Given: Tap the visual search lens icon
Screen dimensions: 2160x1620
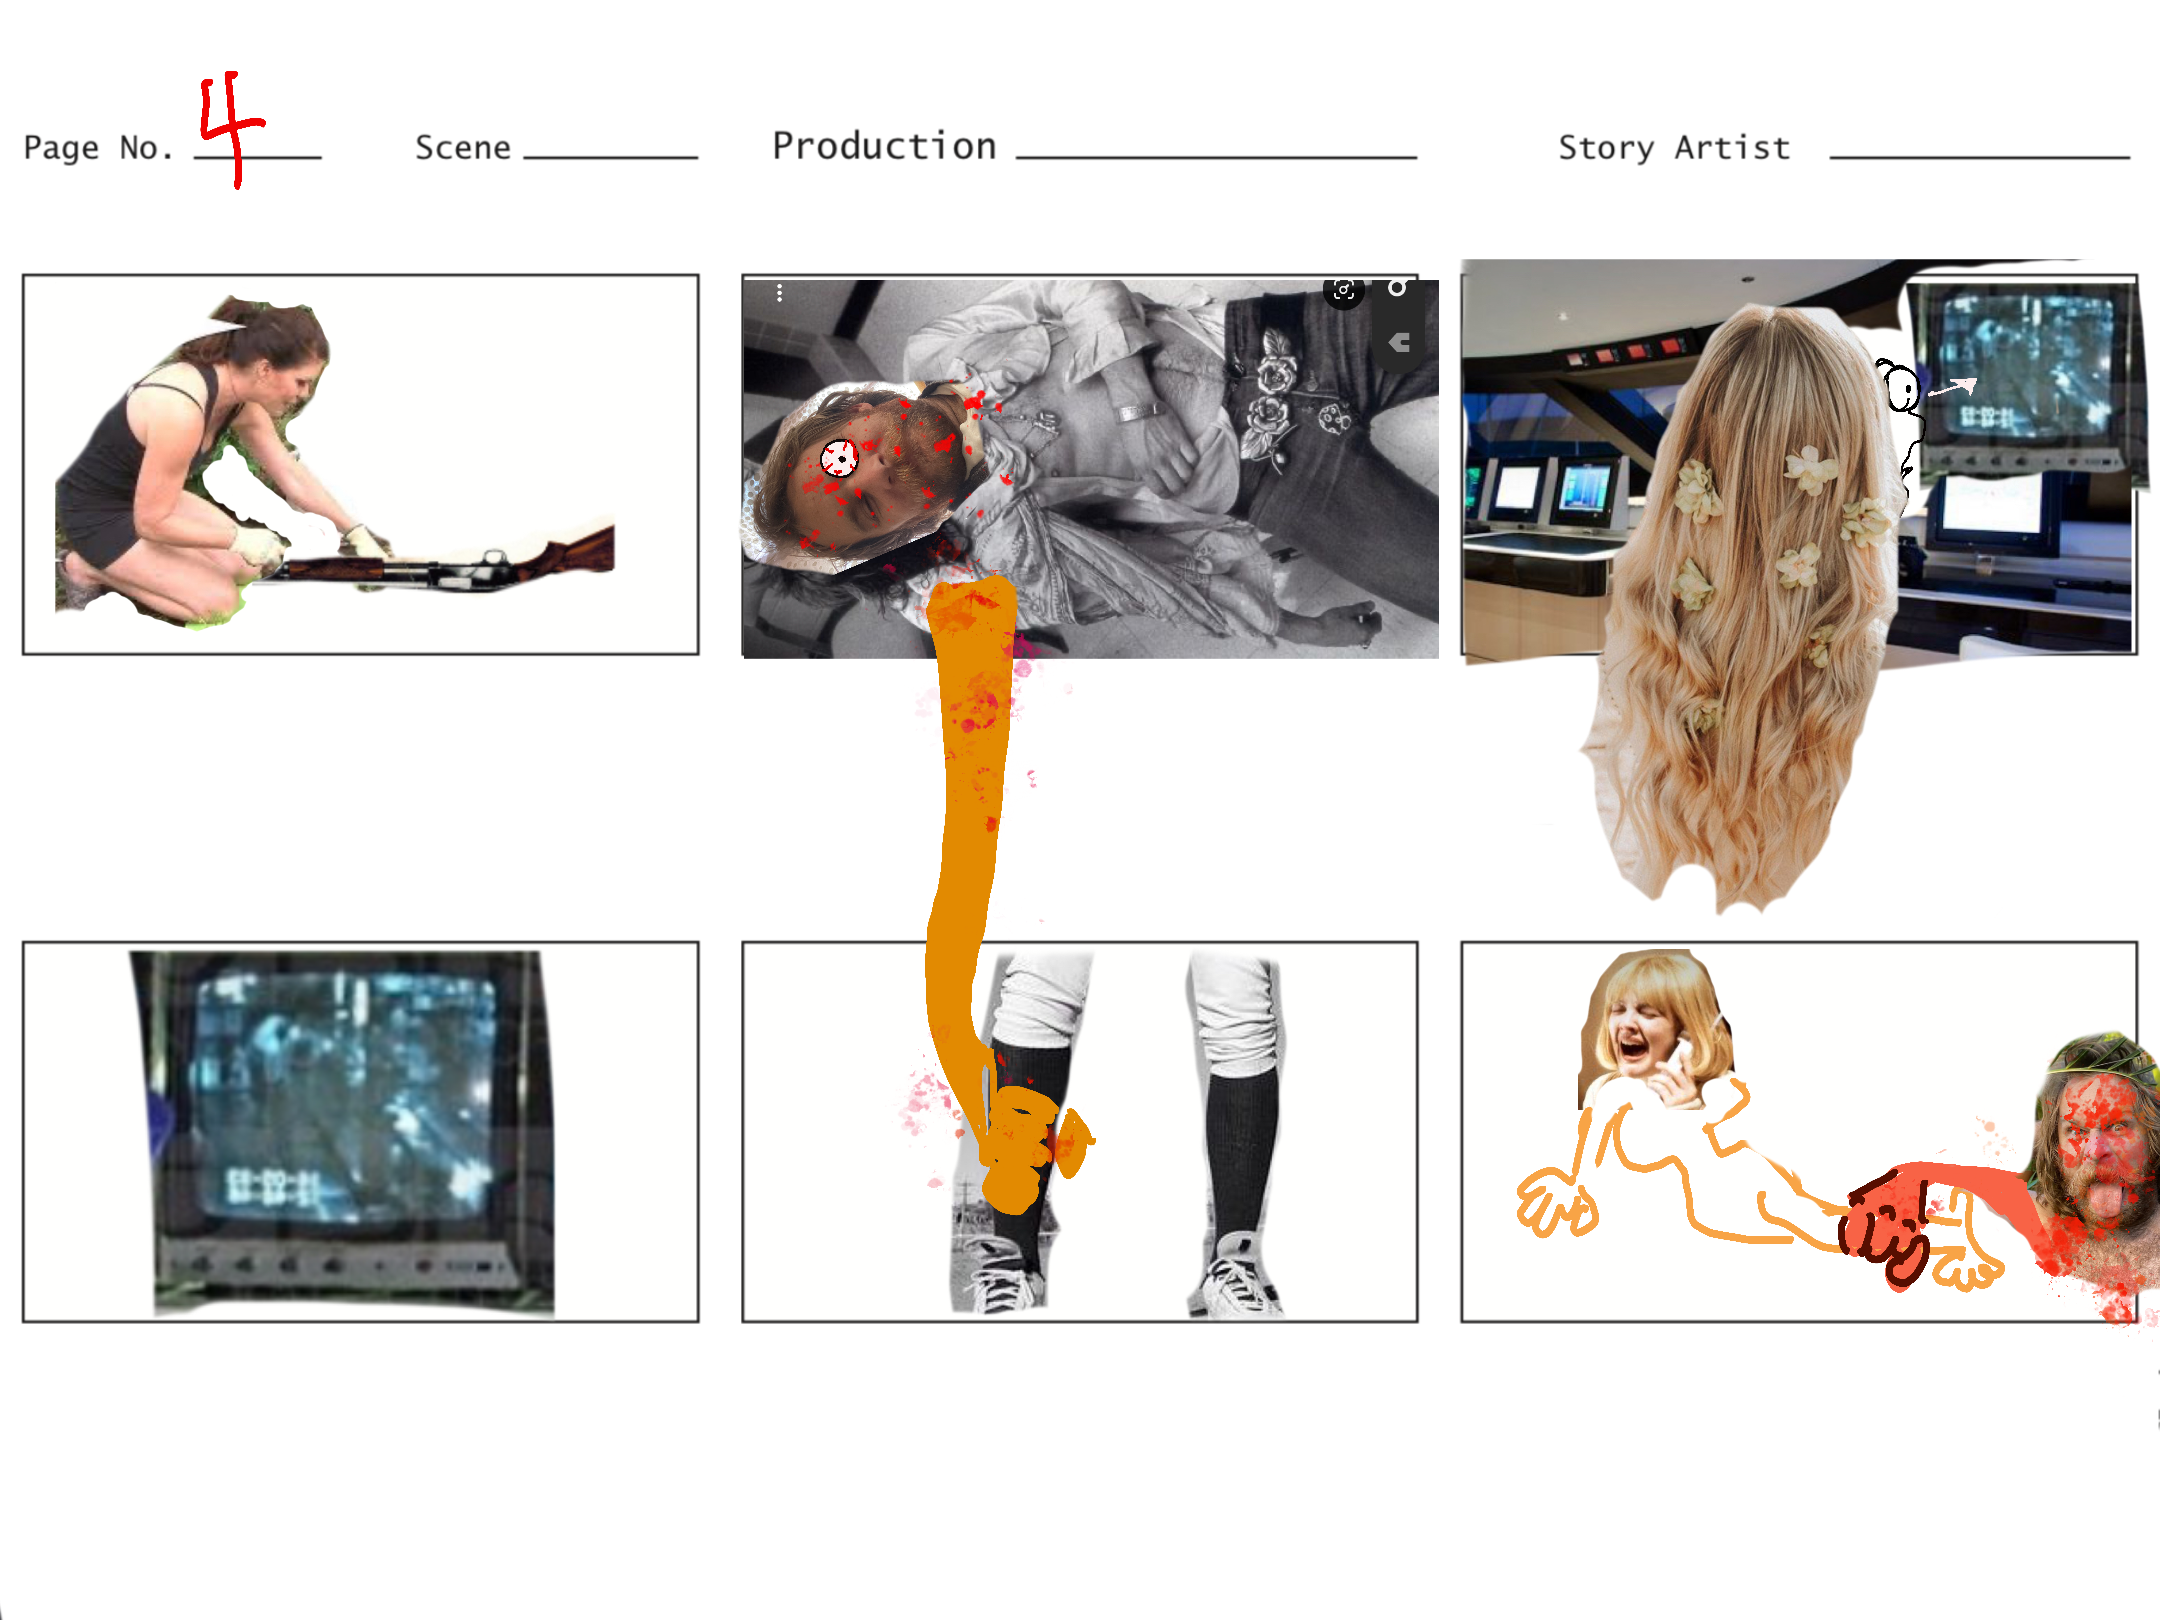Looking at the screenshot, I should (1344, 291).
